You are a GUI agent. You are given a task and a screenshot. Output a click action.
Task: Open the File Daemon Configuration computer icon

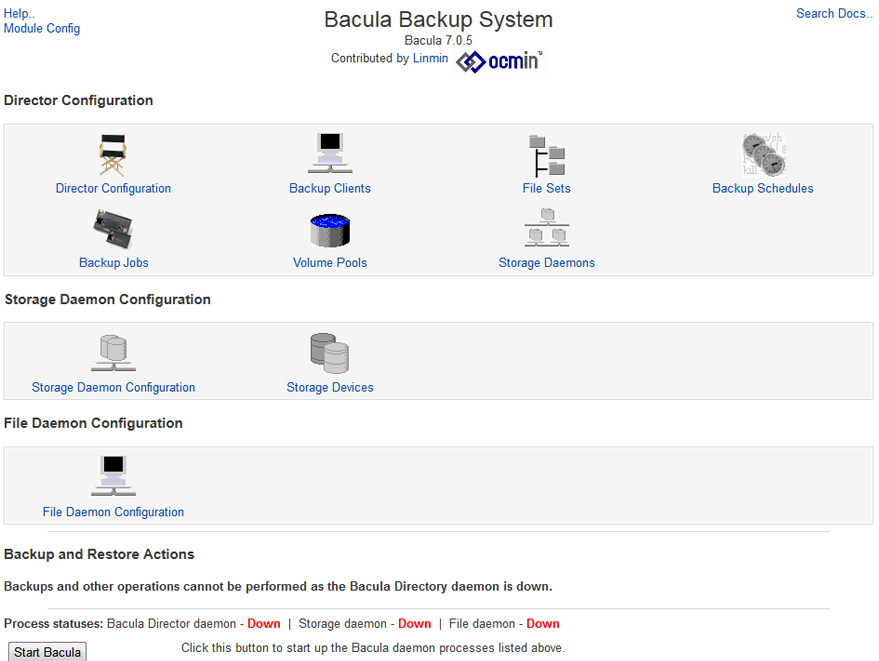[113, 476]
